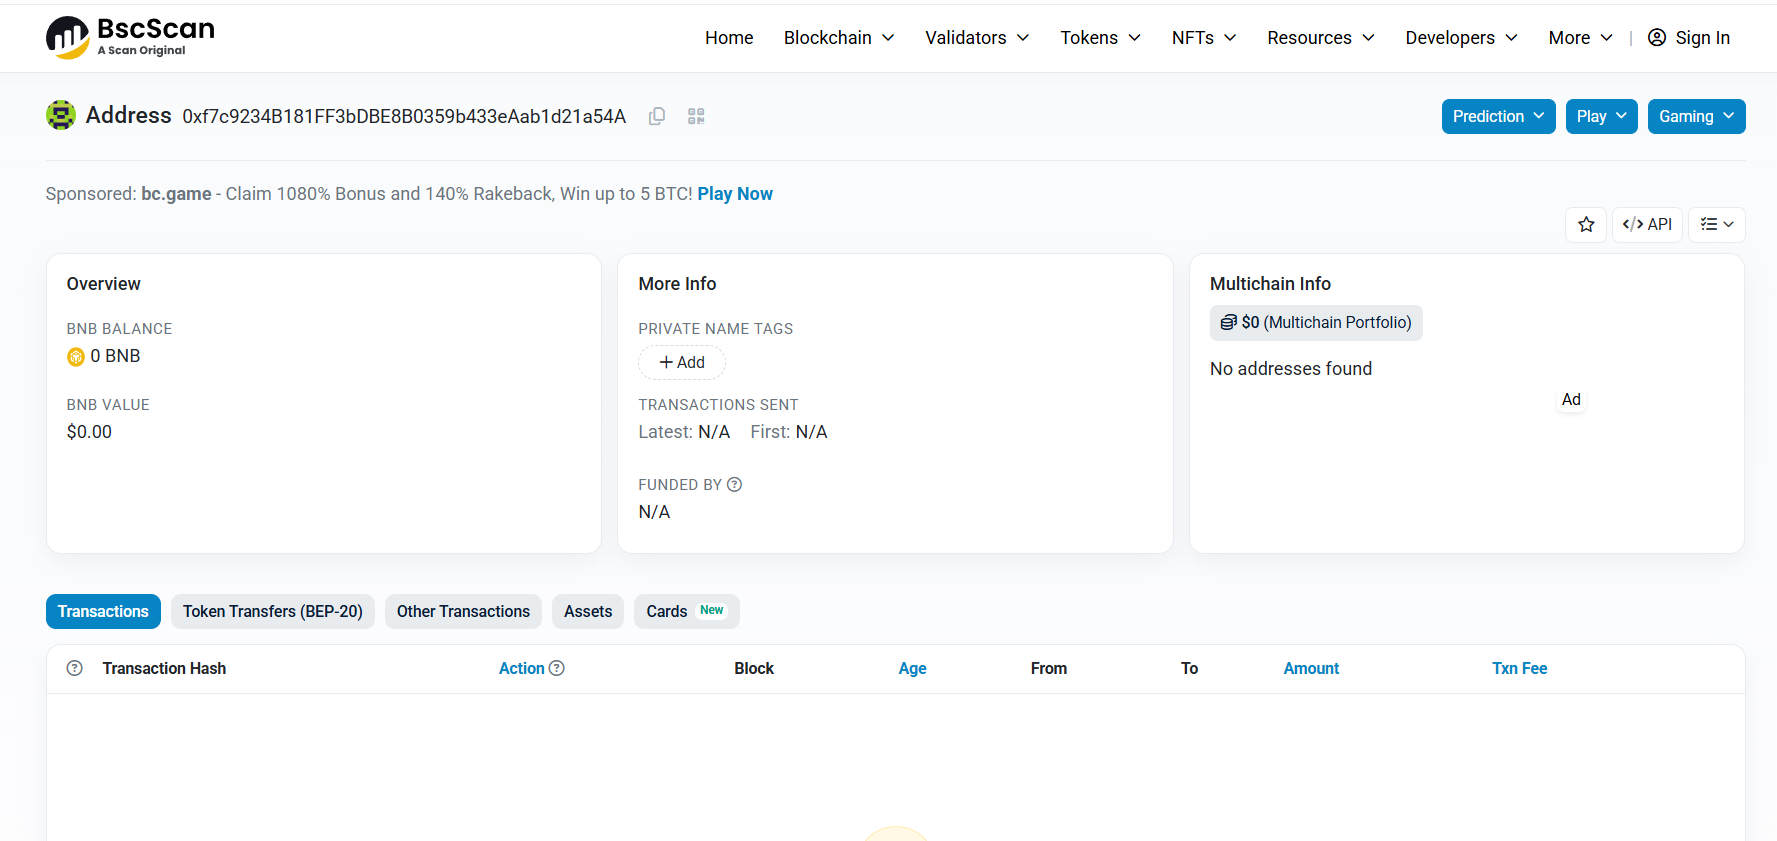Open the API link button
Screen dimensions: 1777x841
[x=1647, y=225]
